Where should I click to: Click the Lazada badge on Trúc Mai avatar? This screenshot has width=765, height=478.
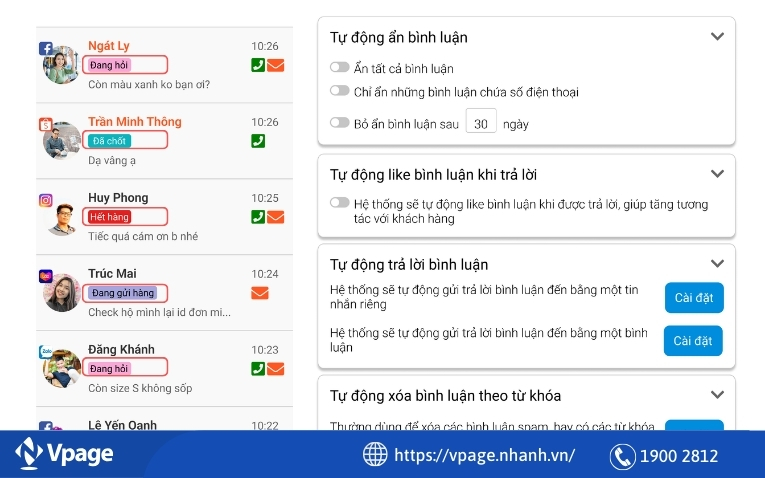pos(46,276)
